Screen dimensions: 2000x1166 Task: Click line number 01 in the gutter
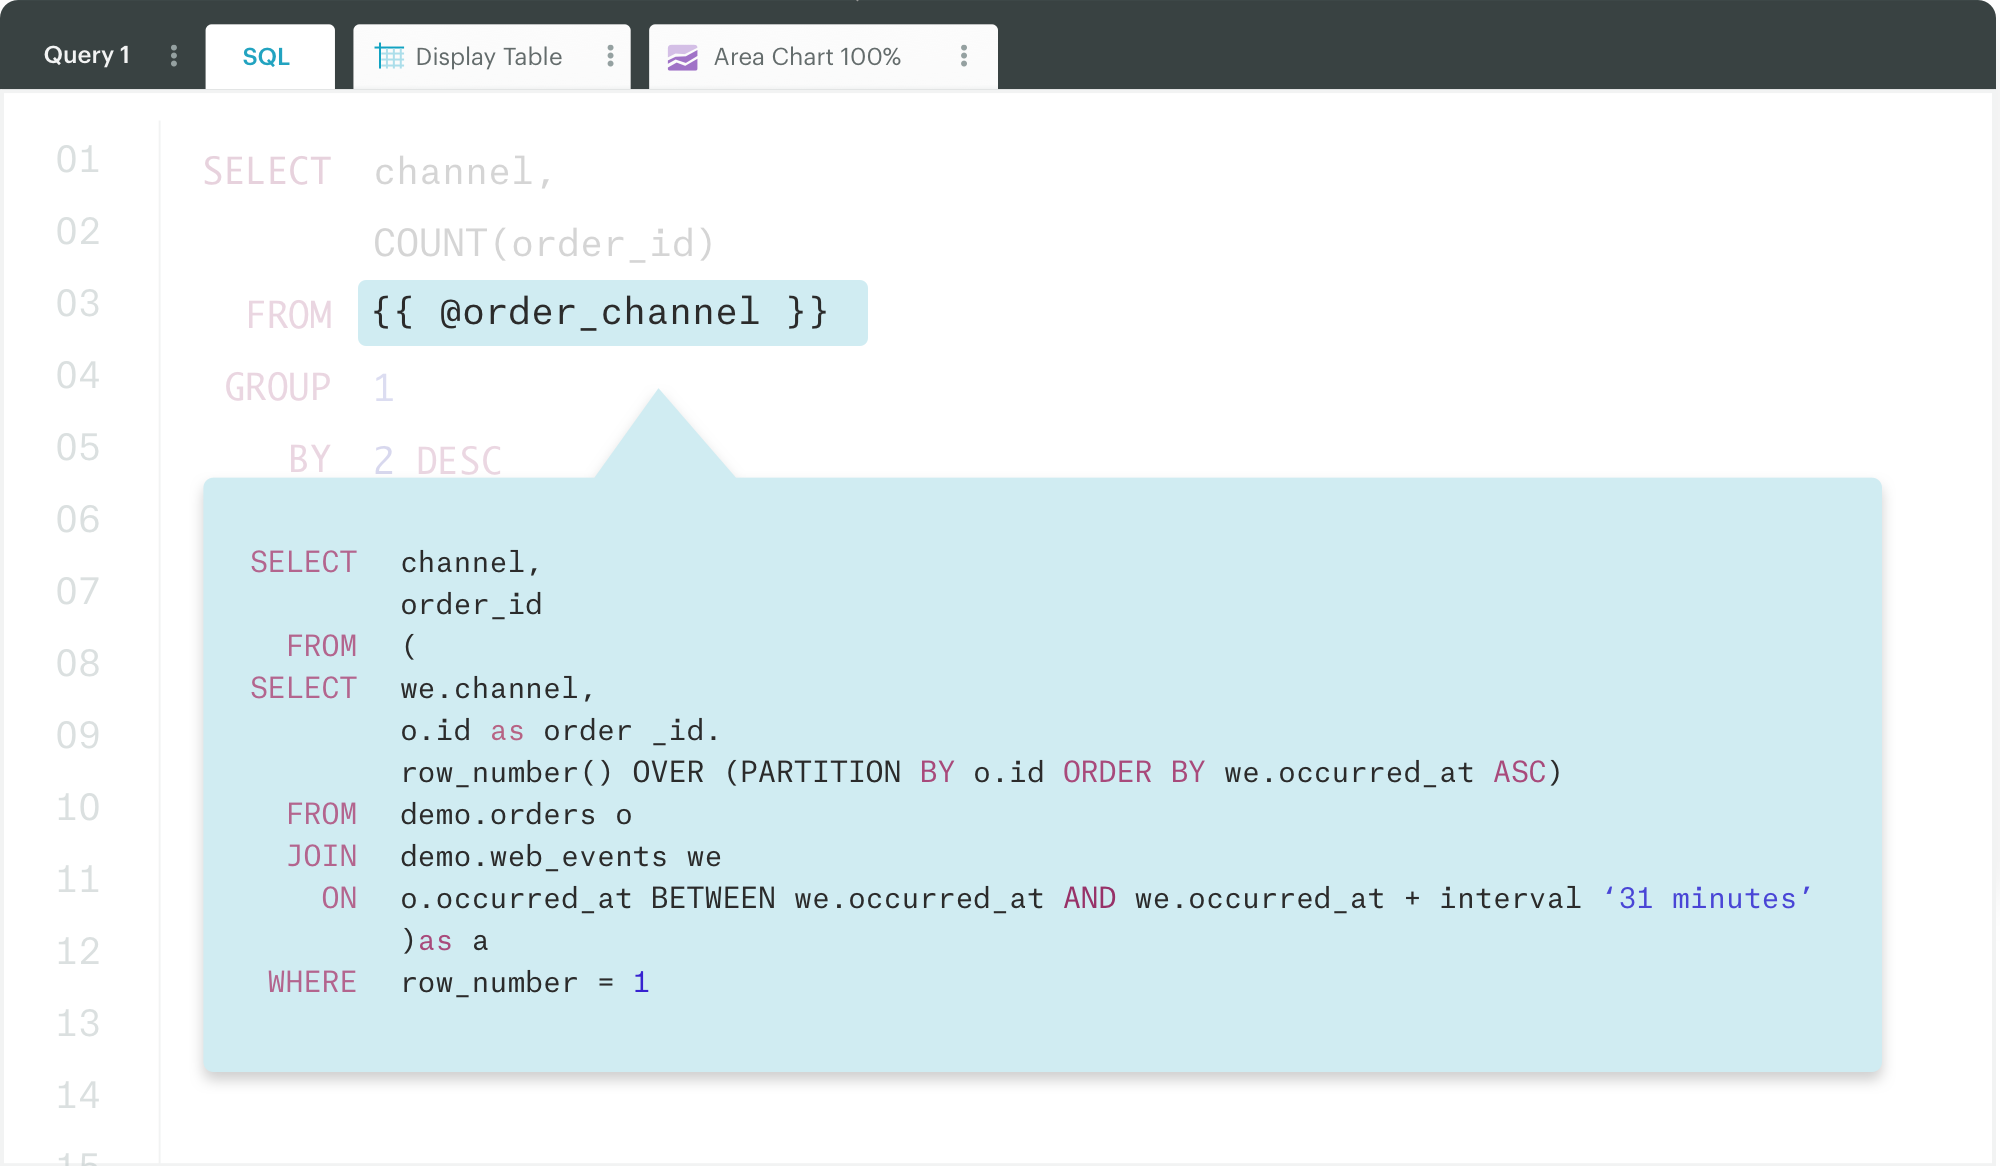pos(78,160)
